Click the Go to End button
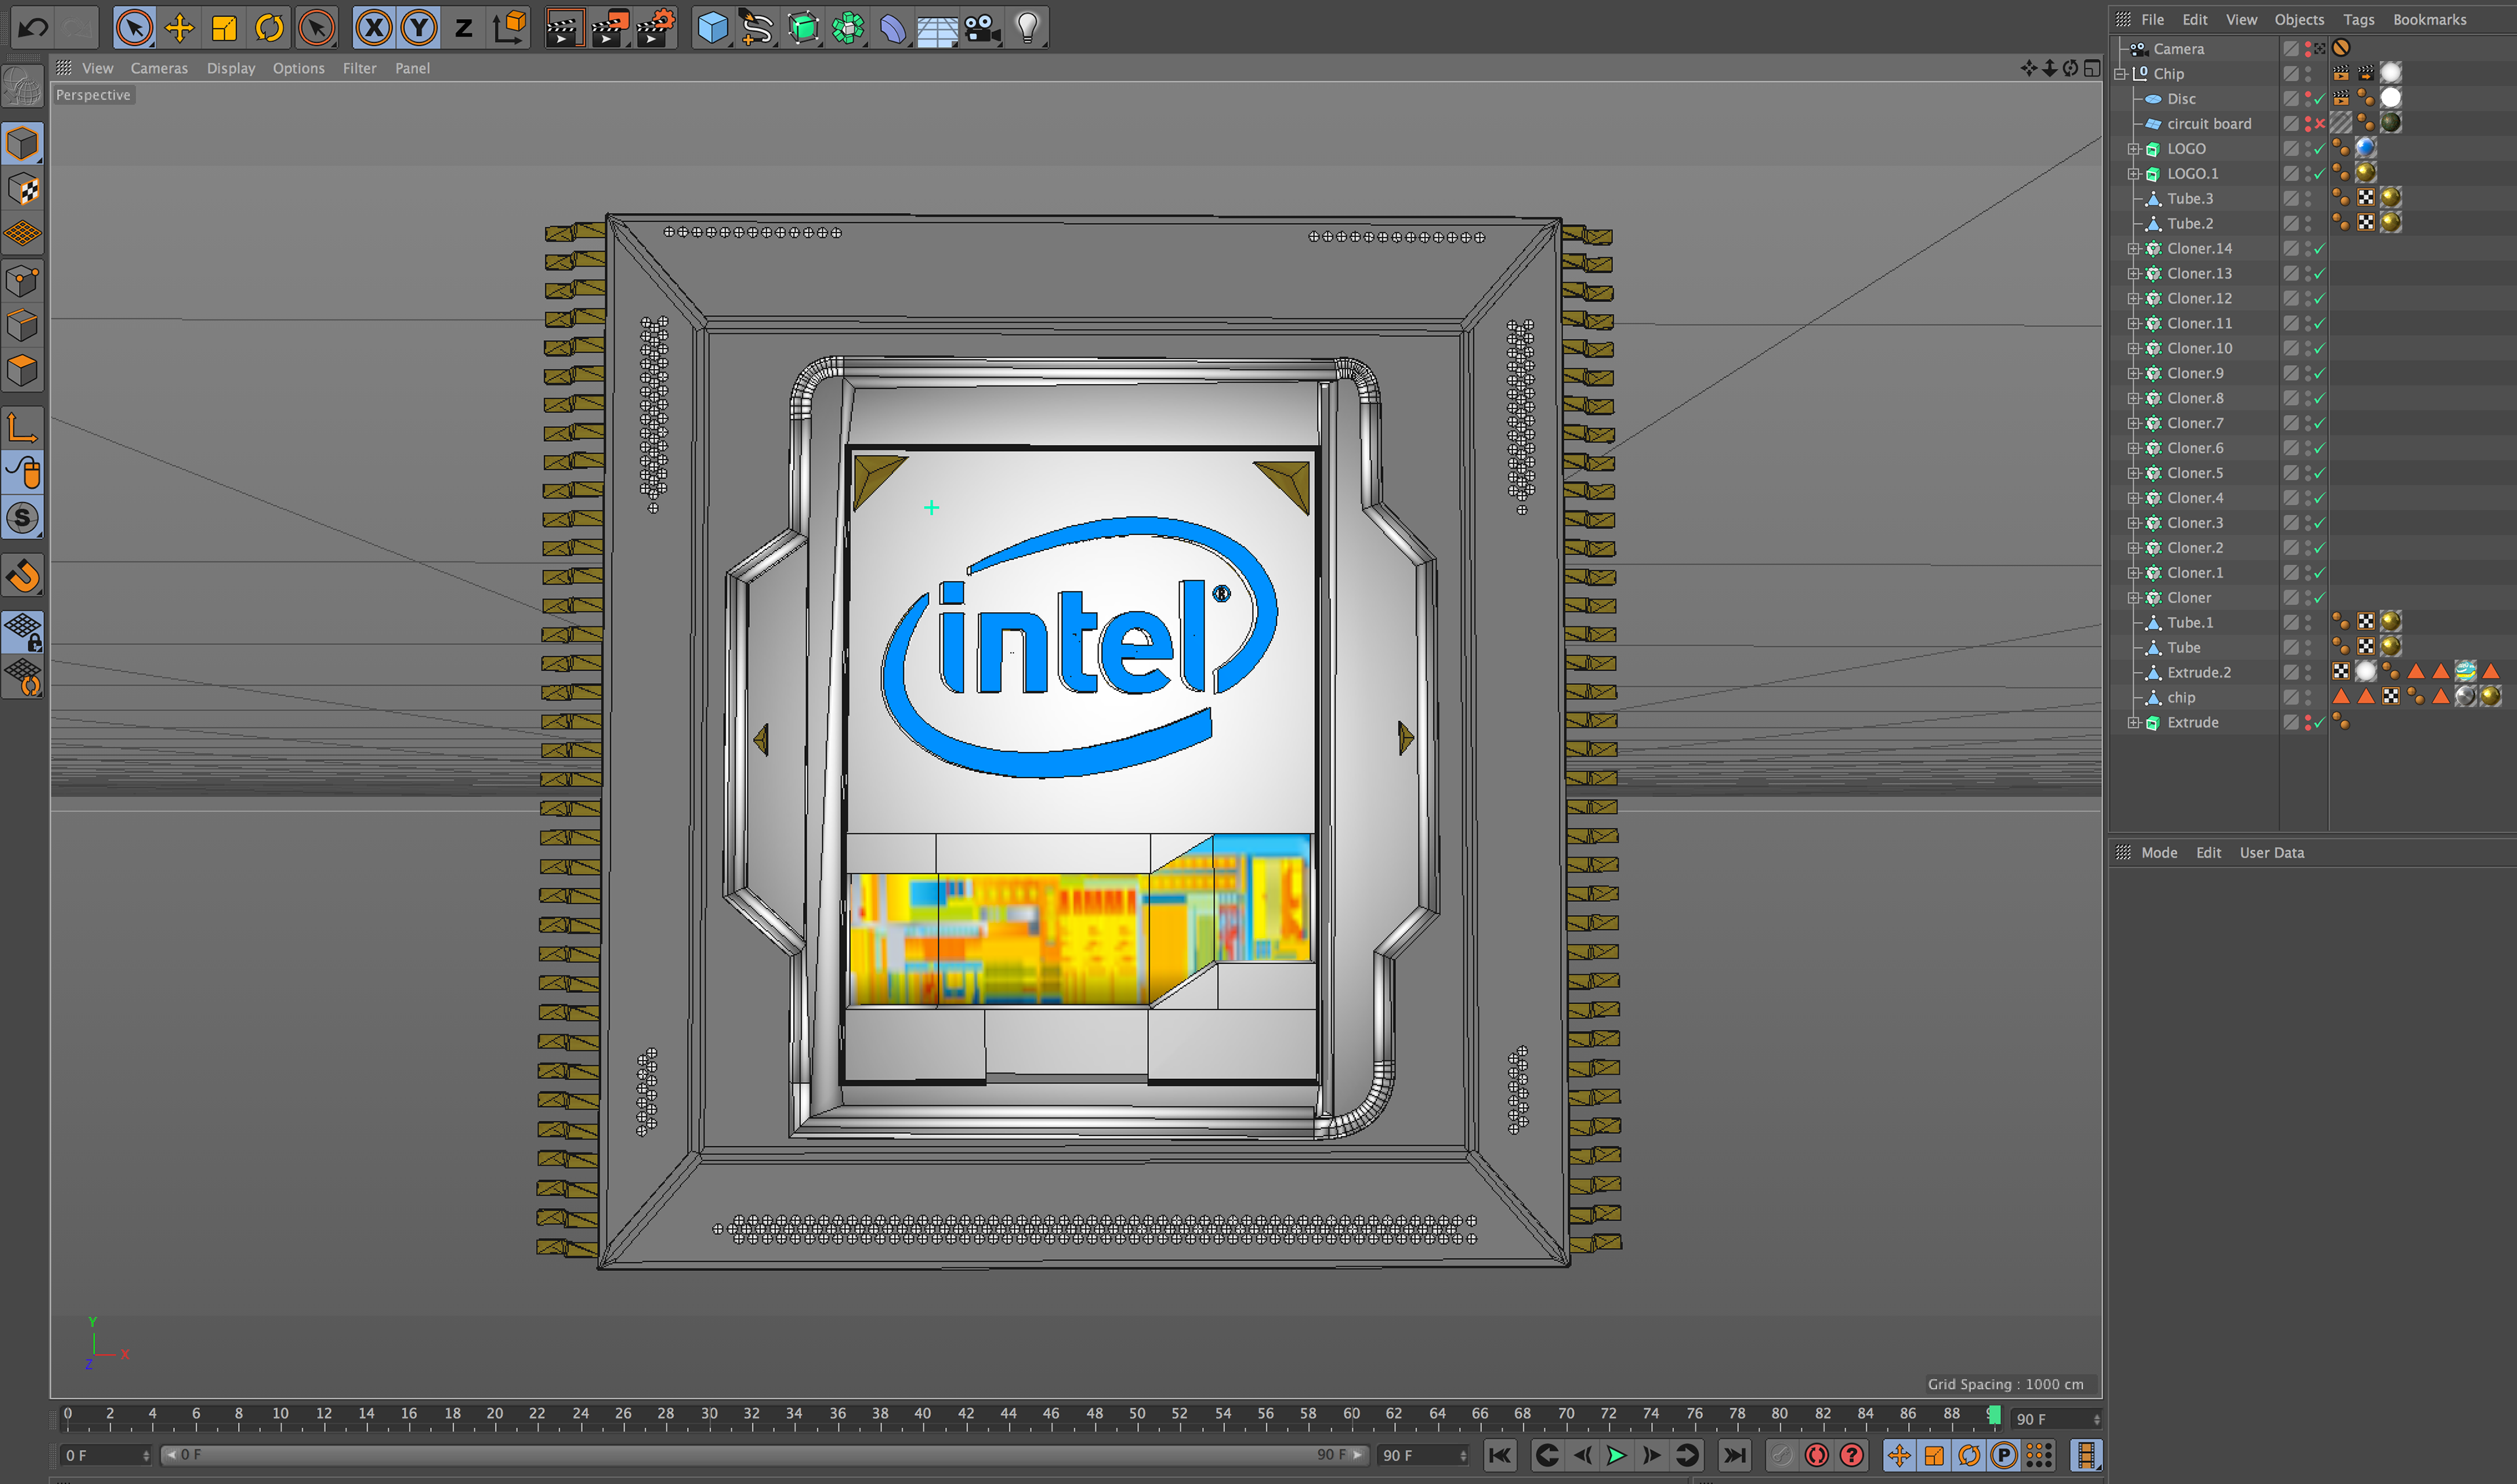The image size is (2517, 1484). pyautogui.click(x=1734, y=1455)
